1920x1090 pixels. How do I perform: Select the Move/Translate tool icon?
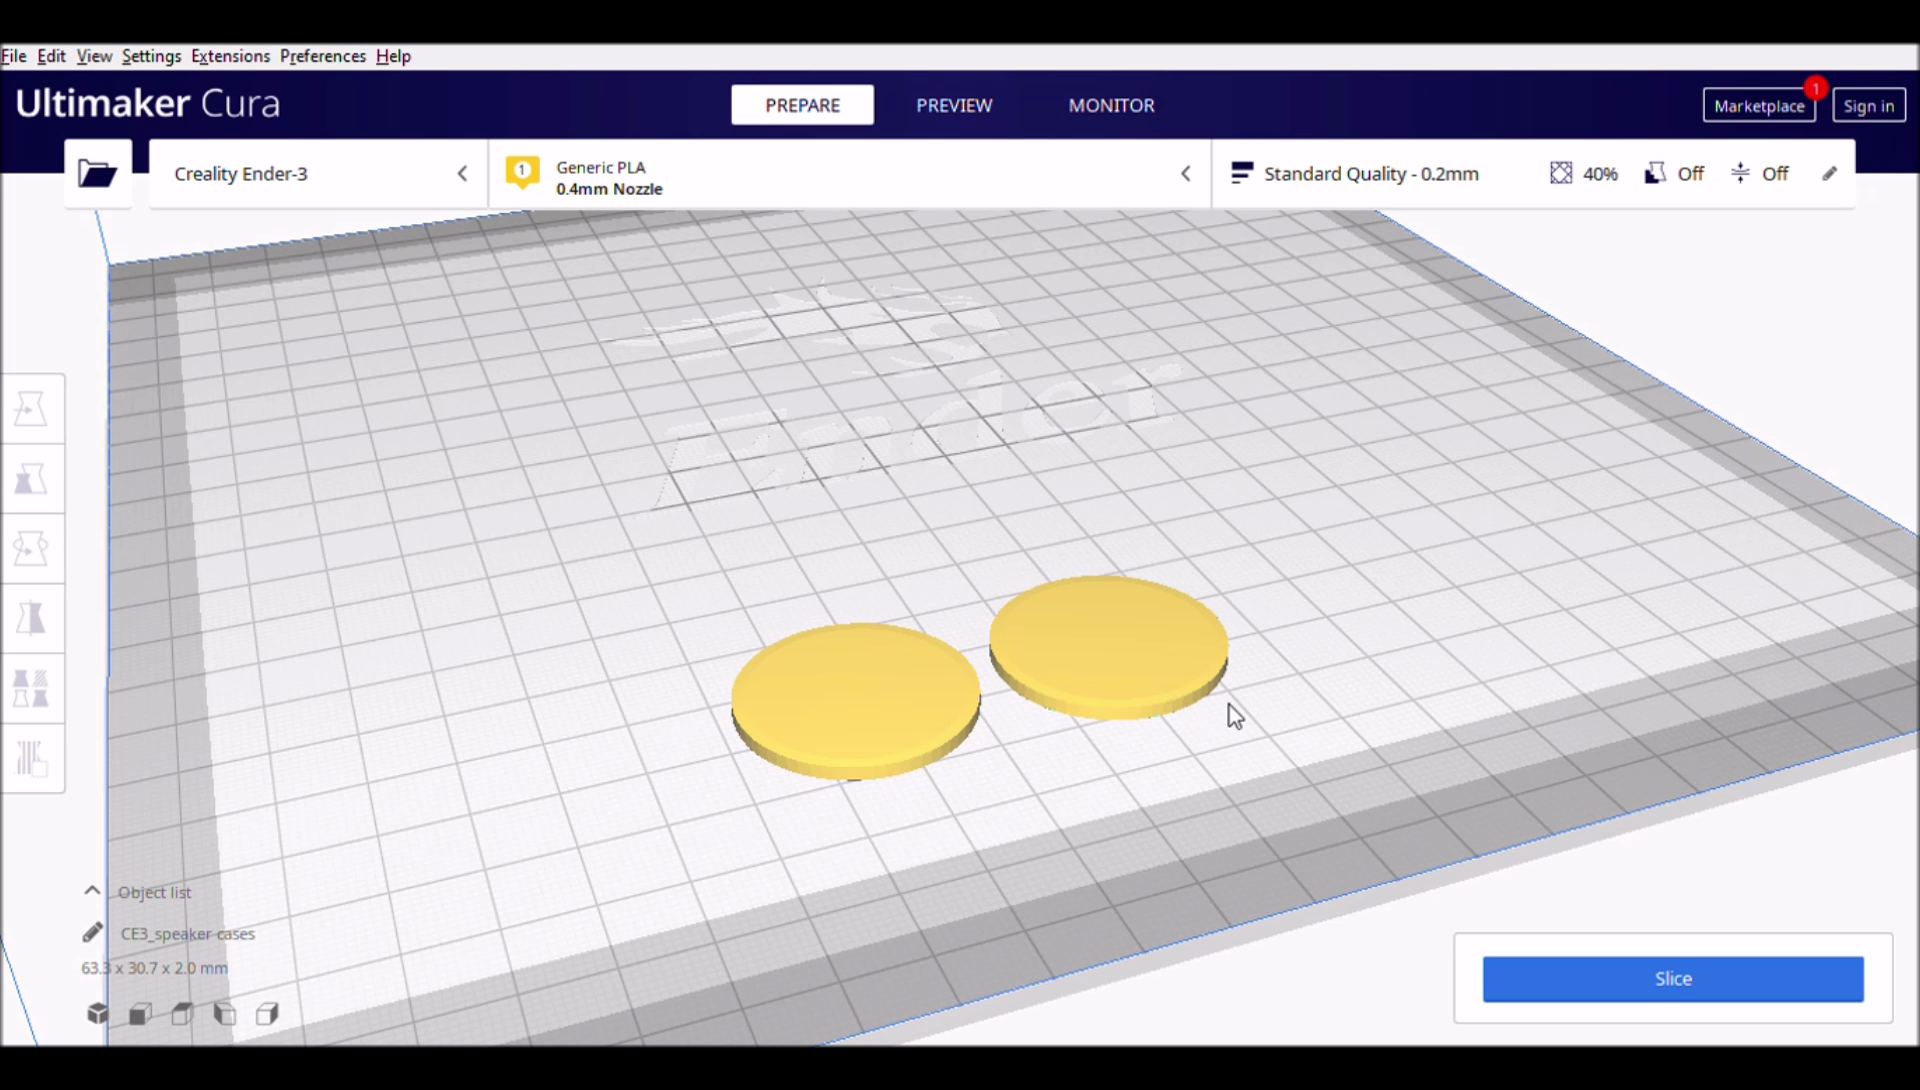33,407
